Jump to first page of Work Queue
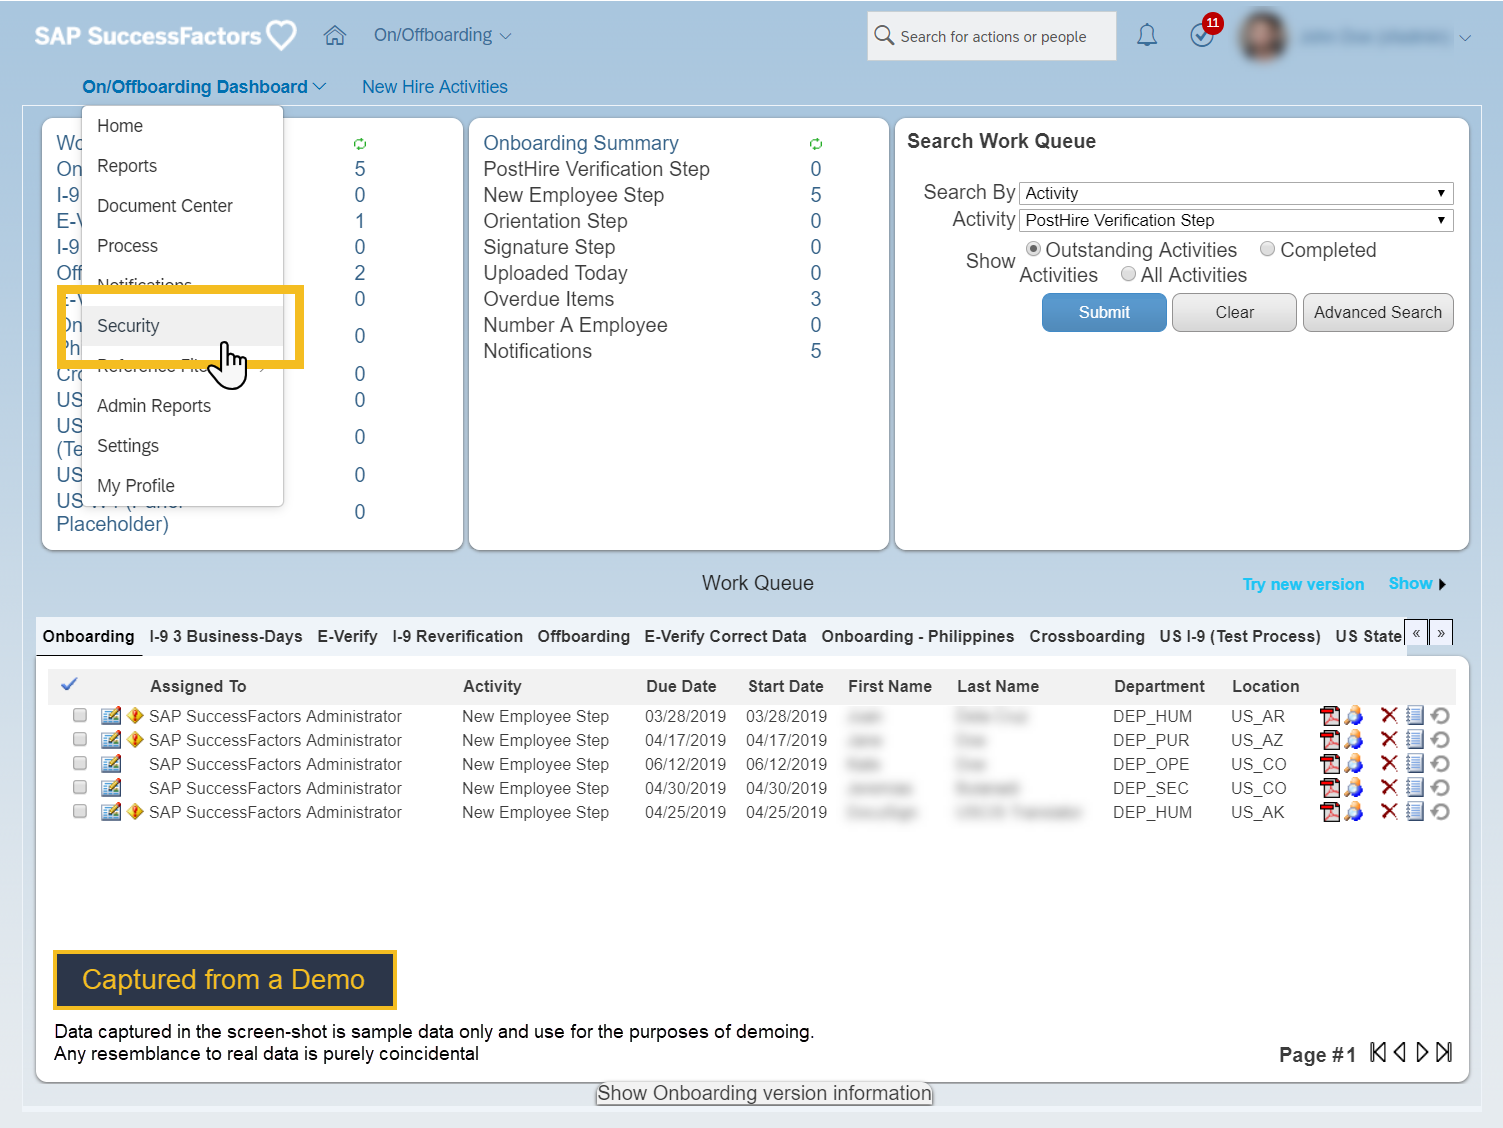The height and width of the screenshot is (1128, 1503). click(x=1378, y=1053)
